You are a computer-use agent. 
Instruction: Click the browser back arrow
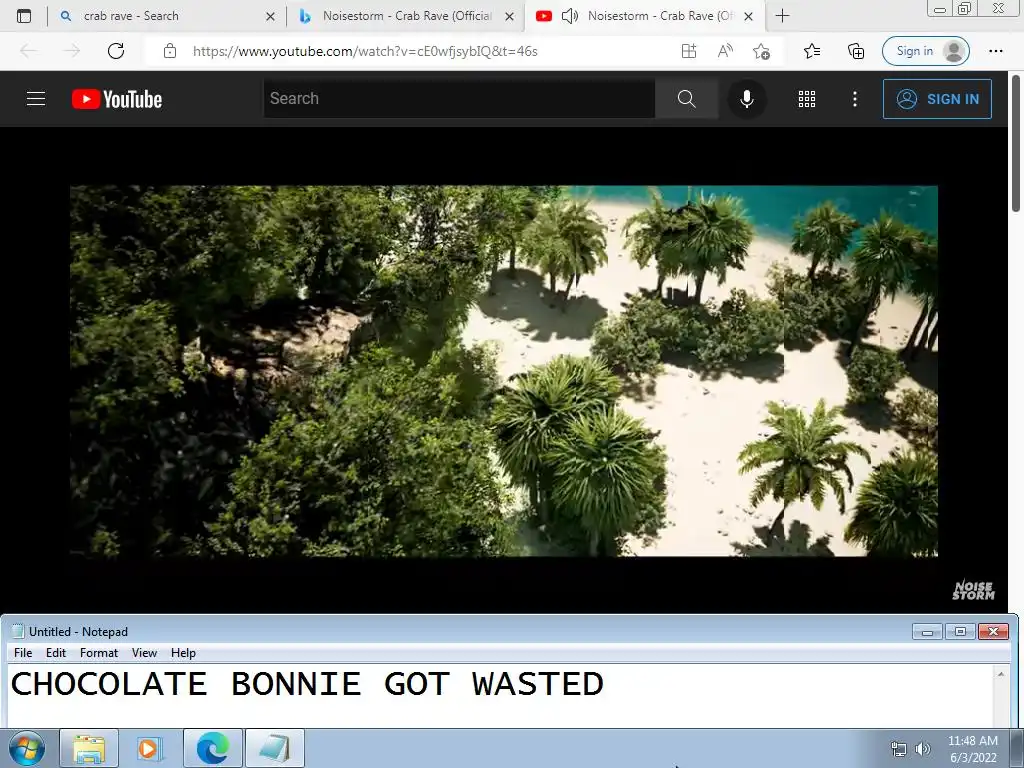tap(28, 51)
